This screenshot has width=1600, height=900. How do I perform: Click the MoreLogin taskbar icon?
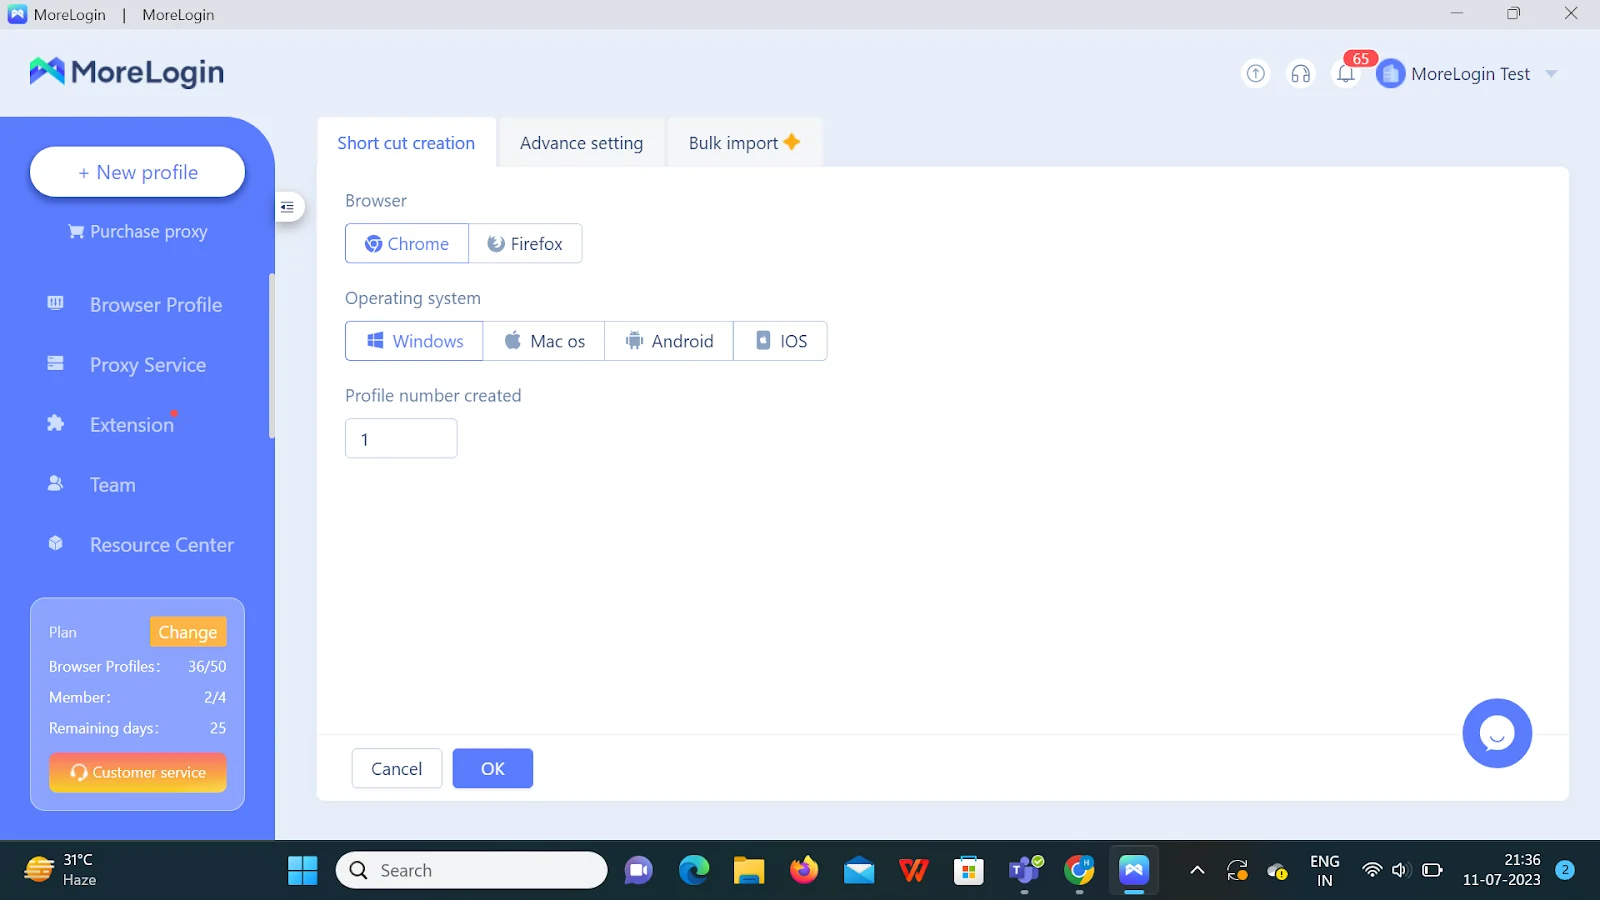[x=1134, y=870]
